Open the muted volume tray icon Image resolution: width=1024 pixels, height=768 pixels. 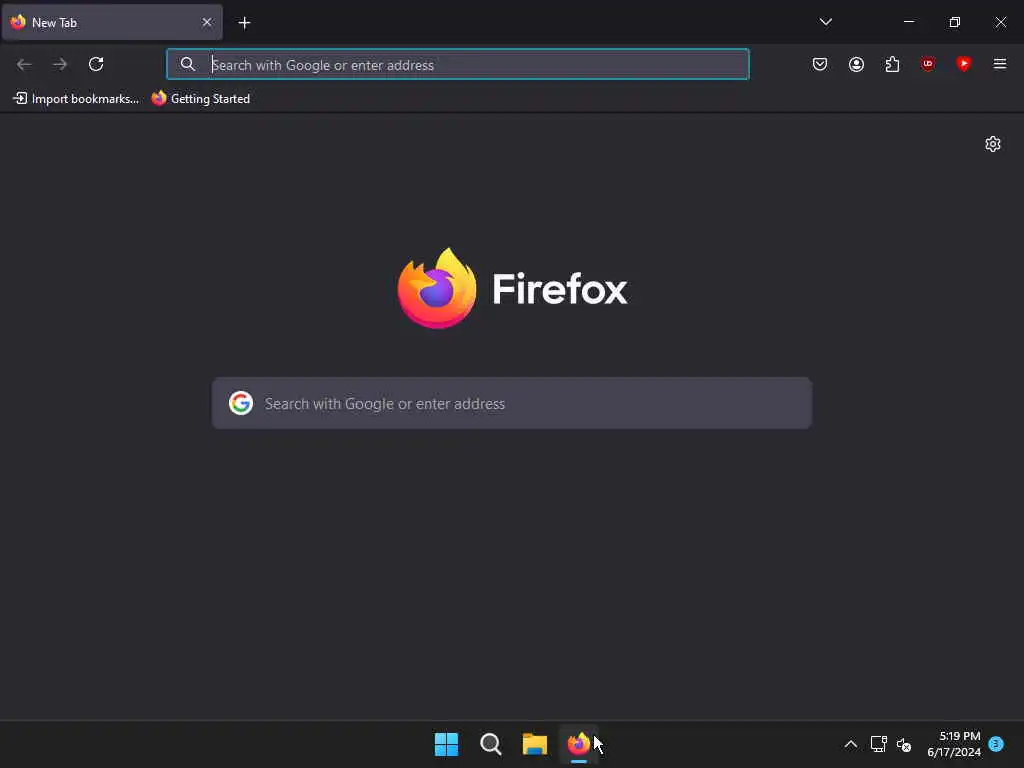tap(904, 744)
